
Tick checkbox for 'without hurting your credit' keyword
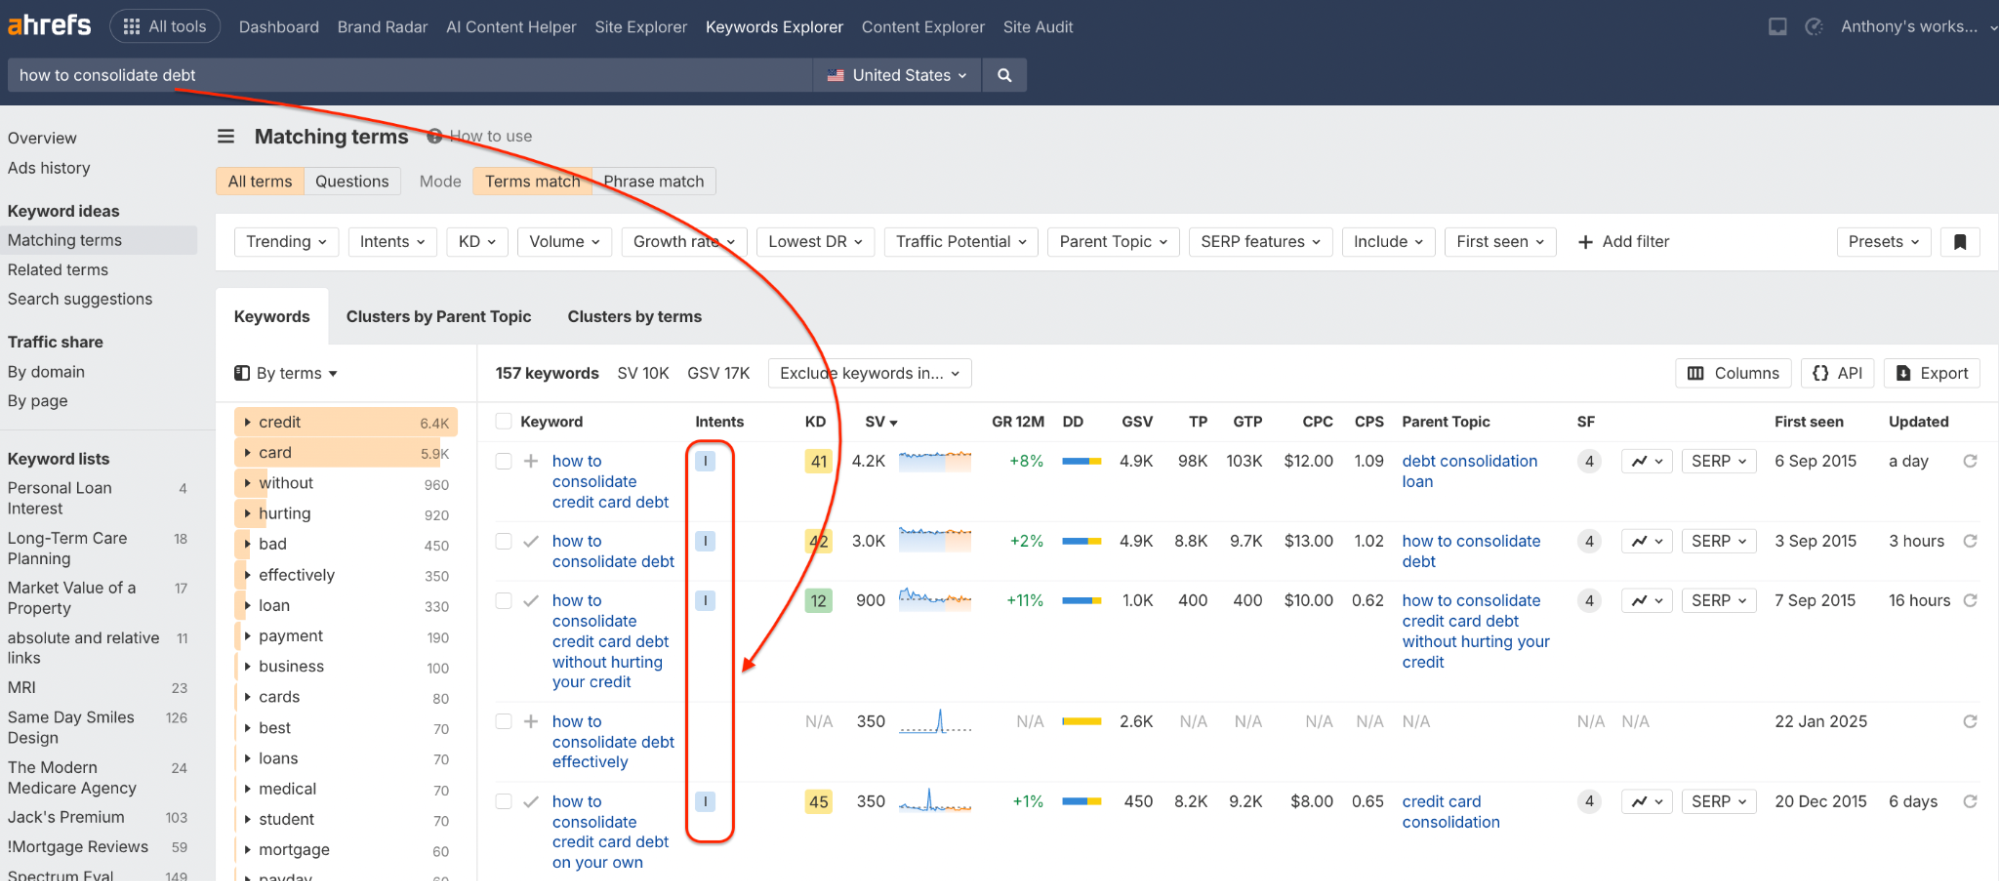point(504,601)
